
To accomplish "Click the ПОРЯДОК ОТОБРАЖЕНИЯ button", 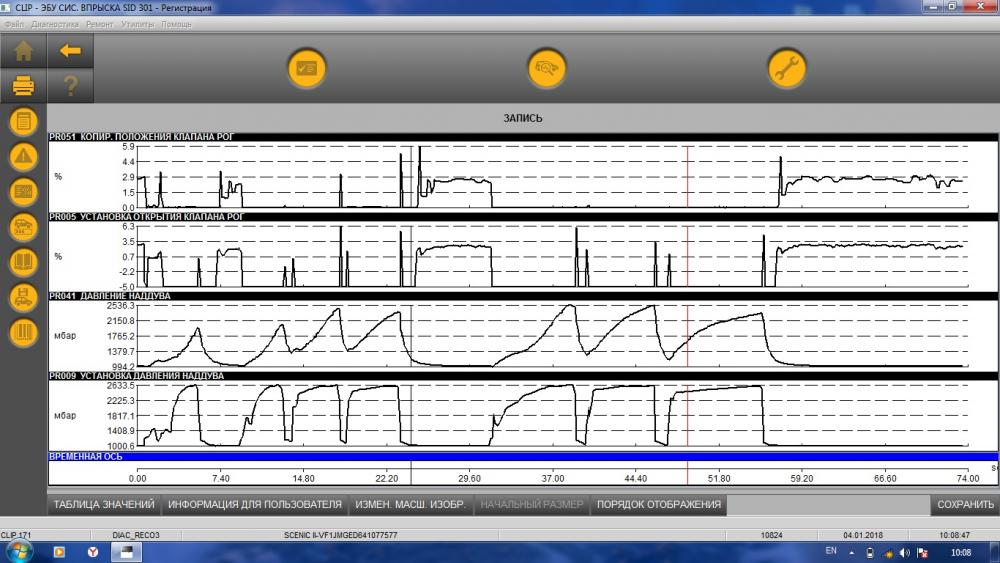I will pyautogui.click(x=659, y=504).
